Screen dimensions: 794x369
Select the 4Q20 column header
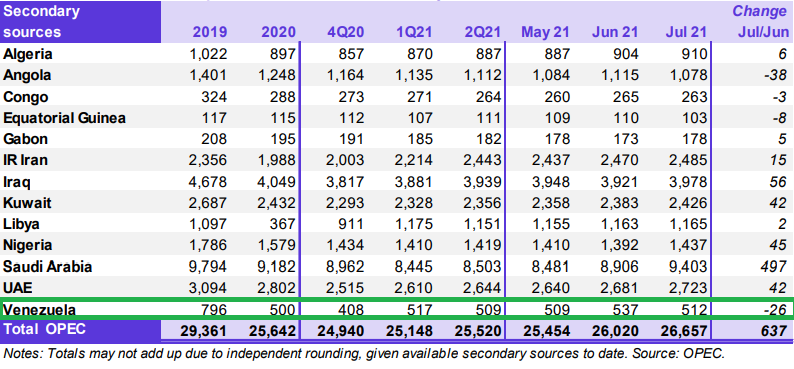345,32
